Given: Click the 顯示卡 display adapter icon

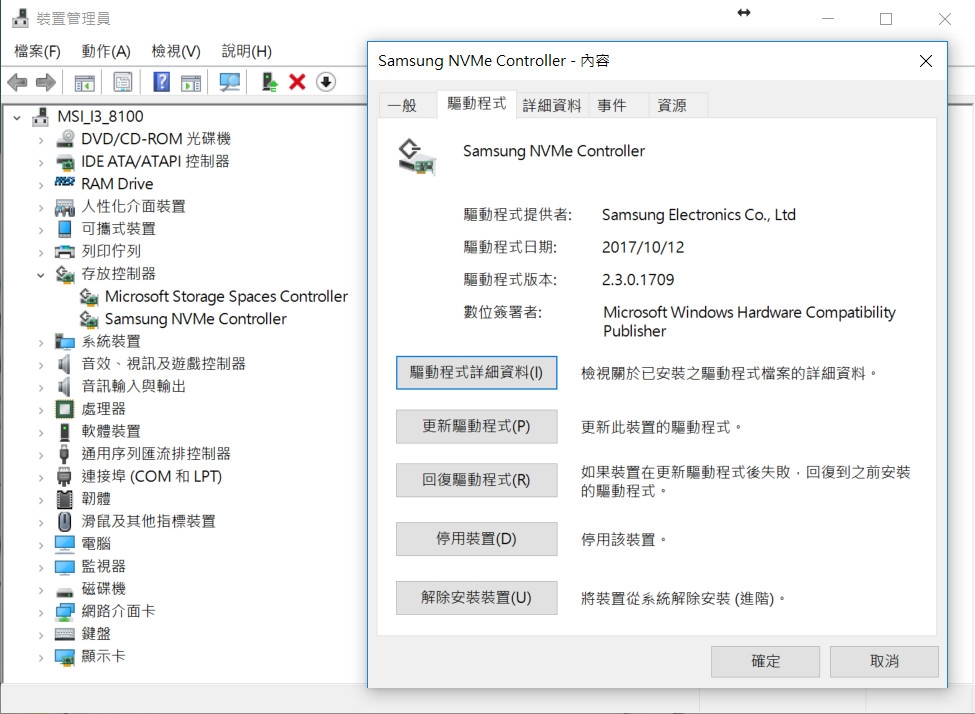Looking at the screenshot, I should pos(65,657).
